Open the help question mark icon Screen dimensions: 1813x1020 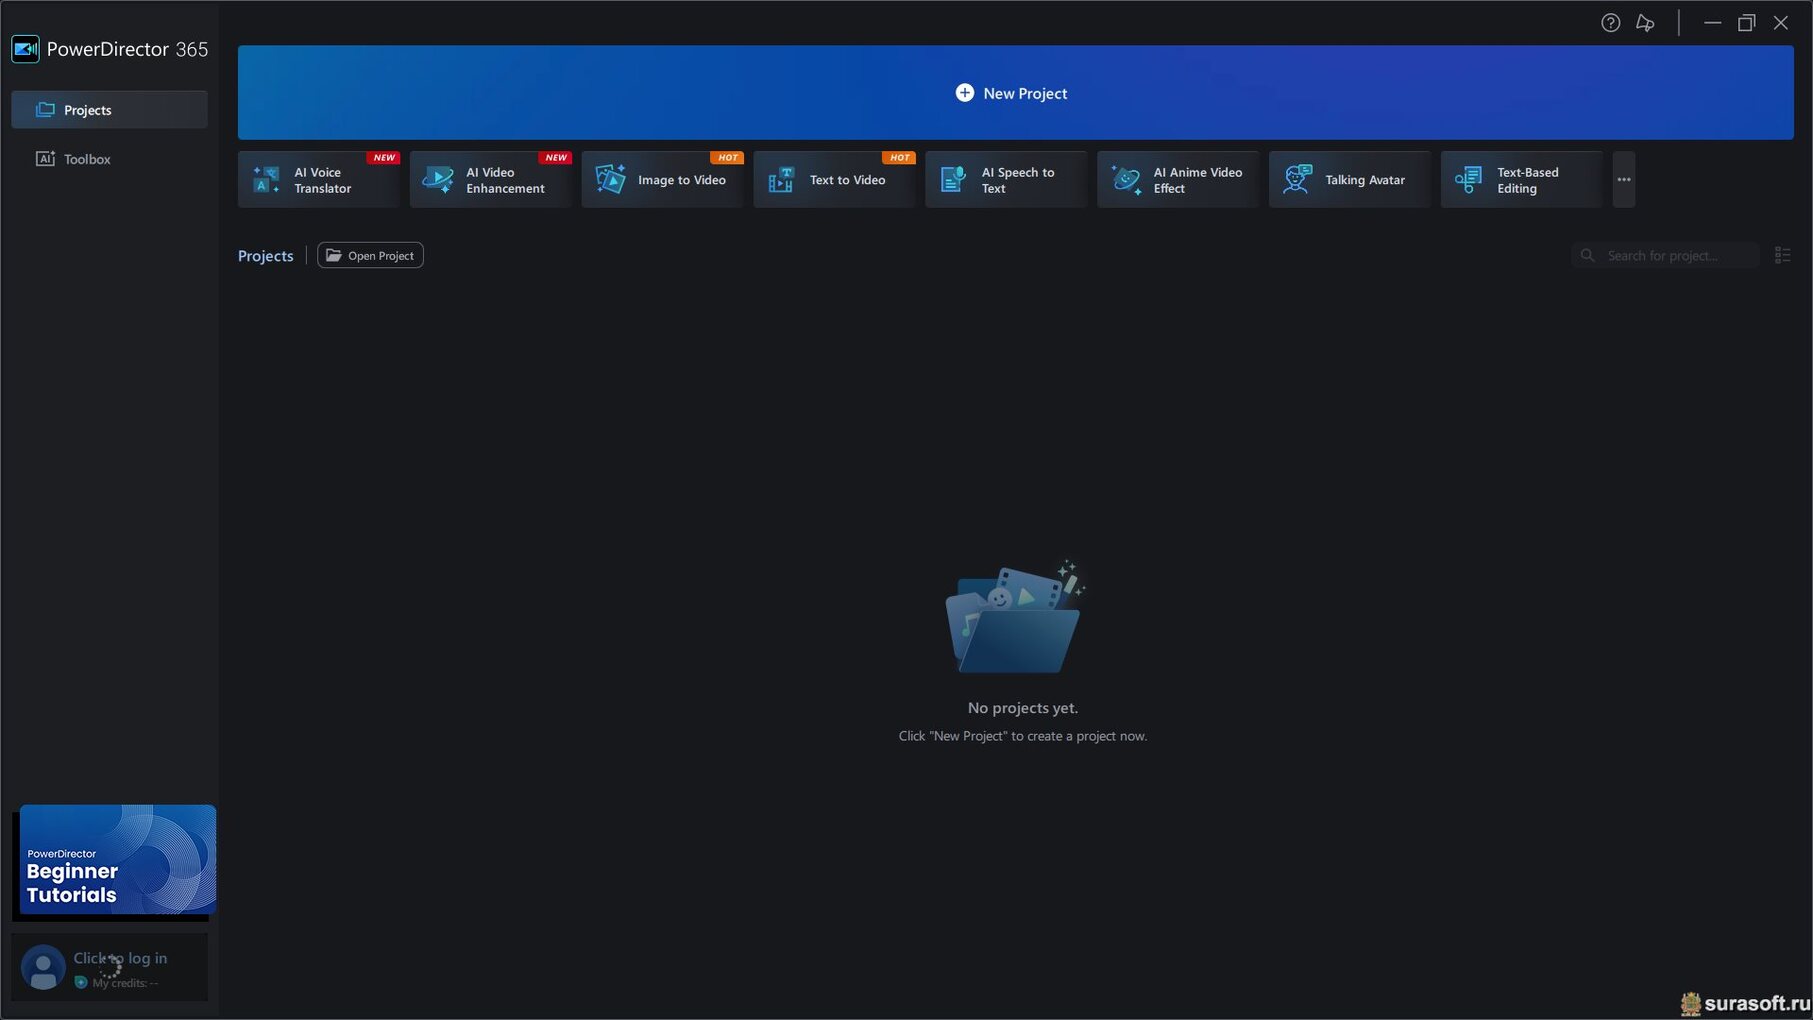tap(1610, 23)
